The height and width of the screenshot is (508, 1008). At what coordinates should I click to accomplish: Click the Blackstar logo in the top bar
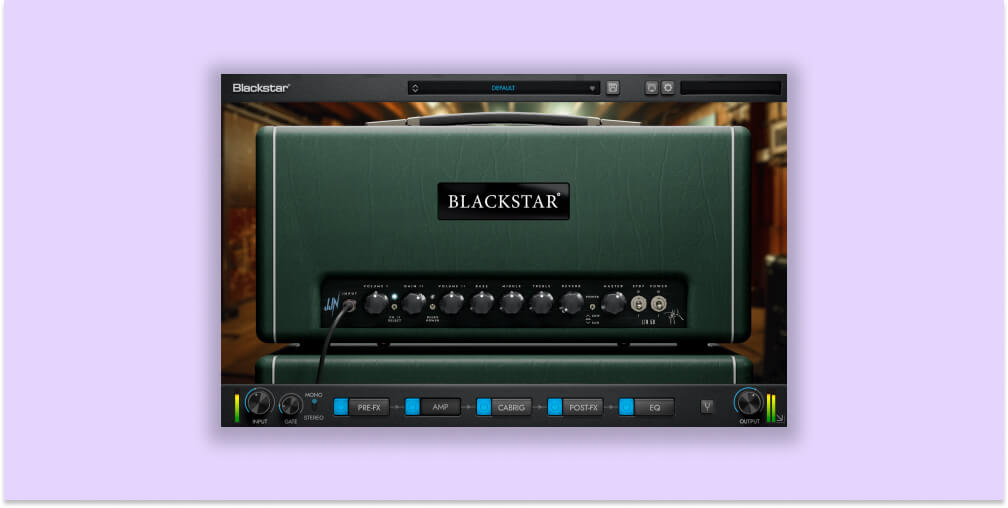[261, 88]
